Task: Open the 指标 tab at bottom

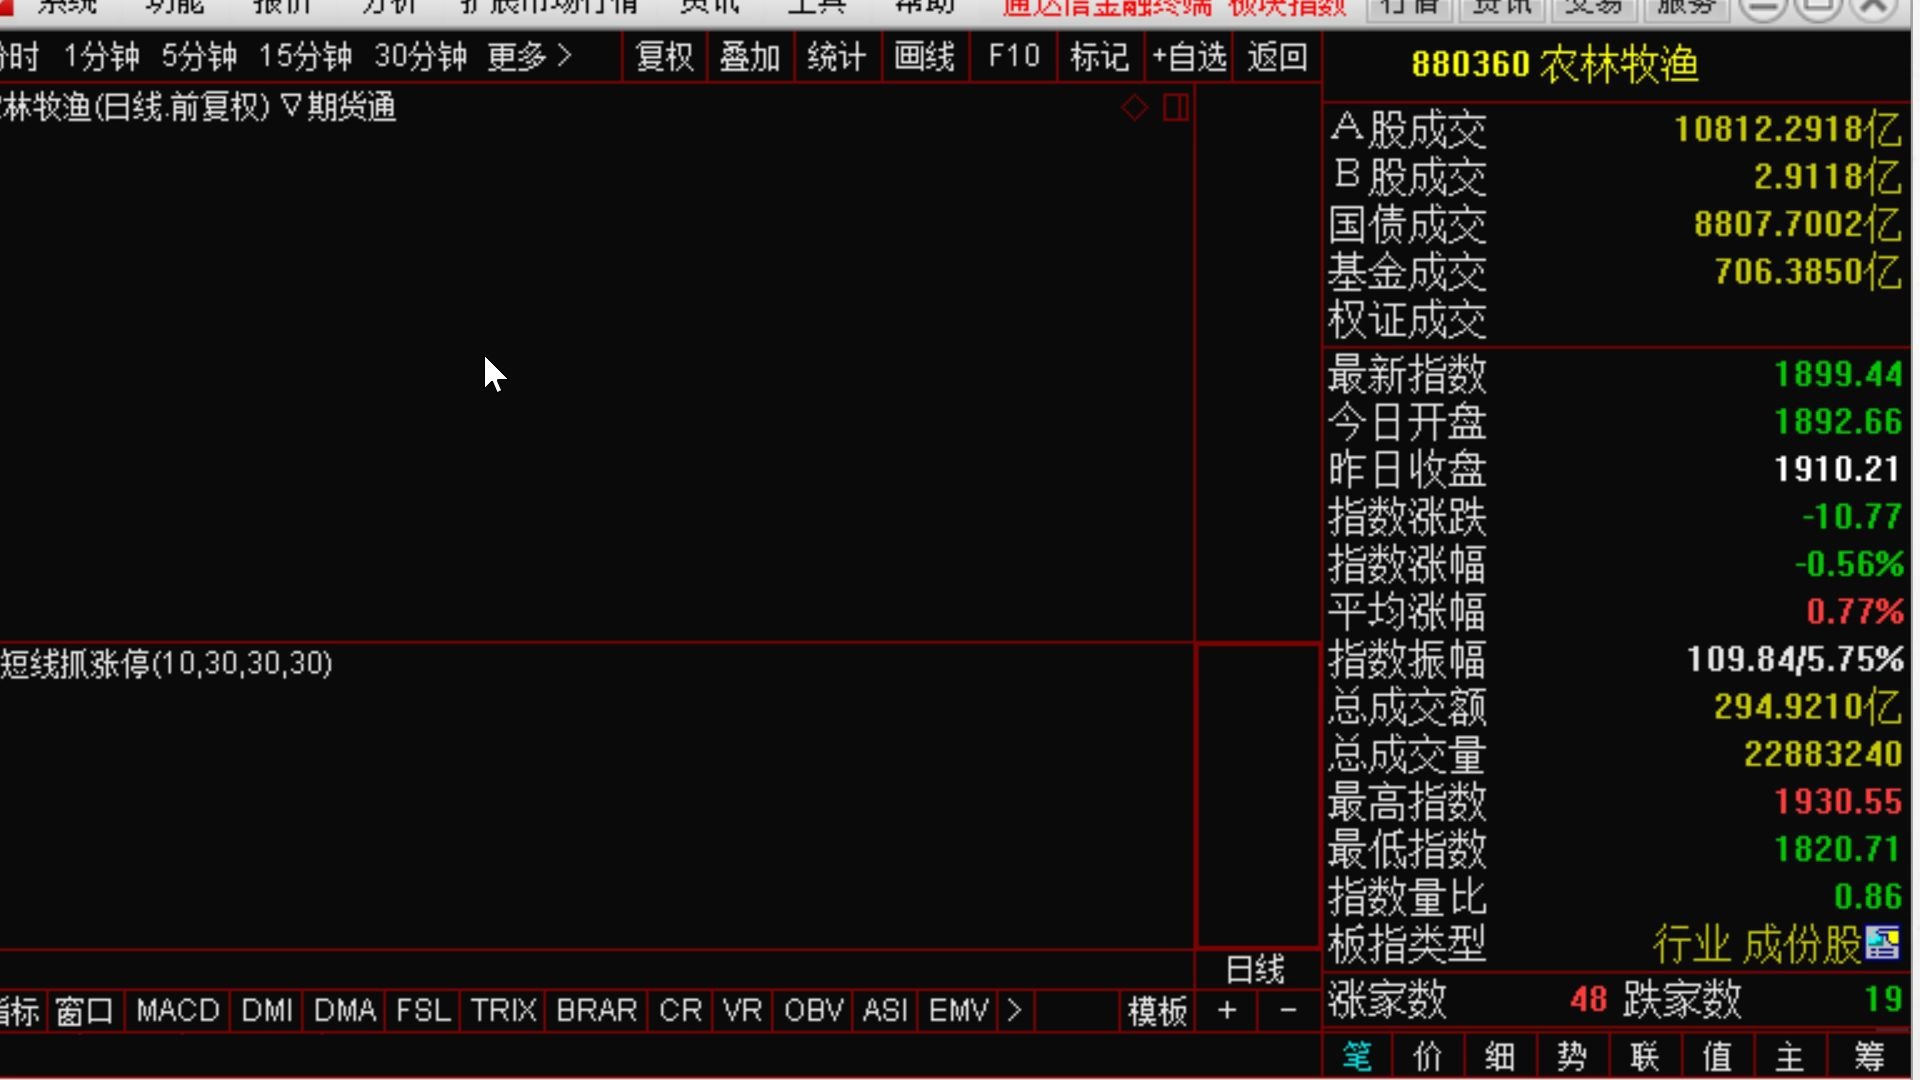Action: click(x=19, y=1011)
